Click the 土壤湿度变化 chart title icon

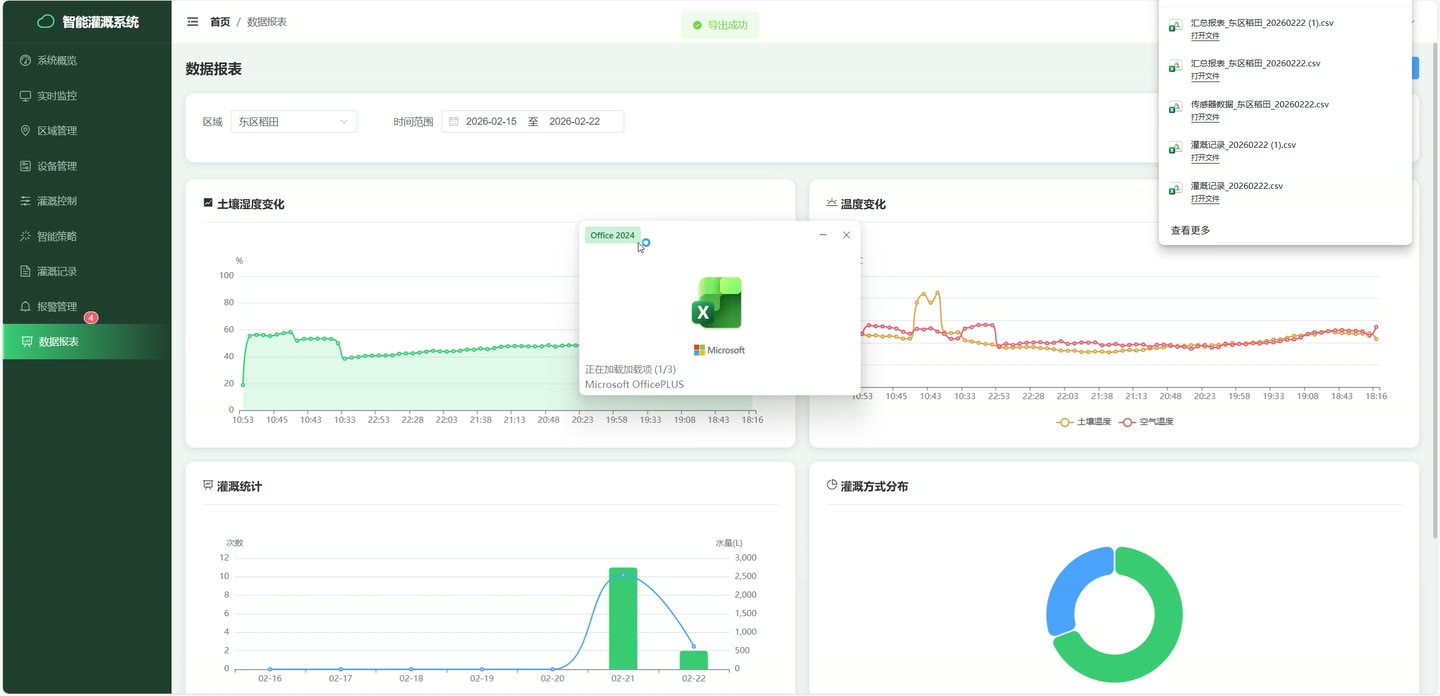click(x=208, y=203)
